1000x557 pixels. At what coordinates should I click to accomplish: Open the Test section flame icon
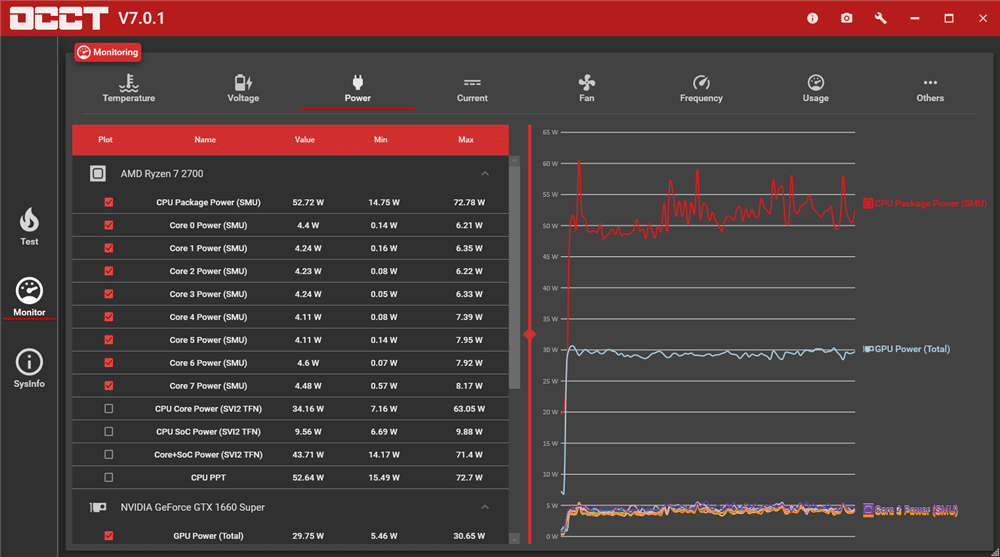click(29, 220)
